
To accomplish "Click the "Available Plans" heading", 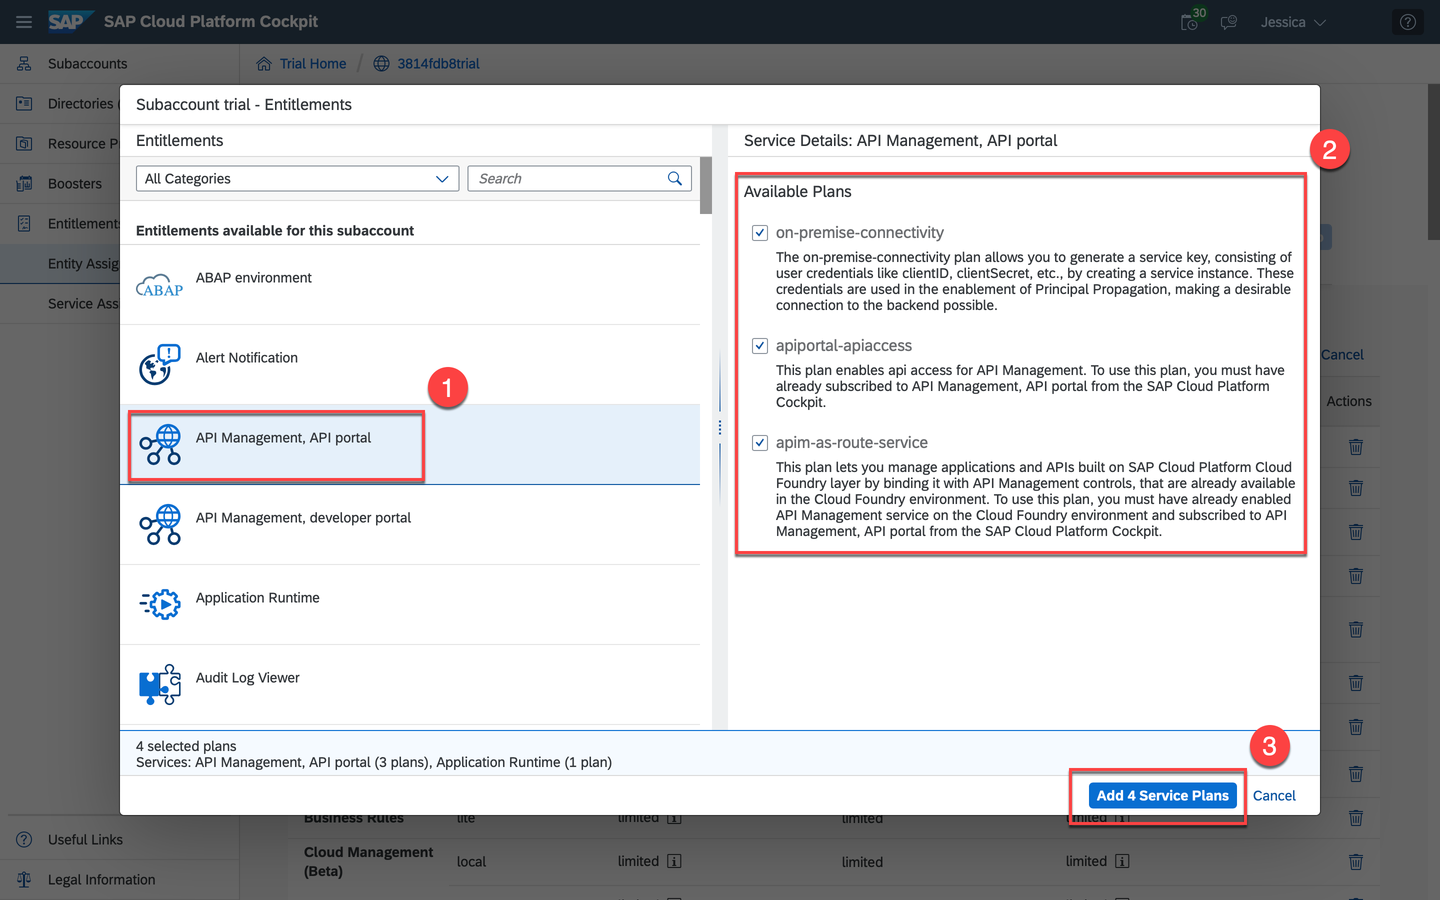I will click(x=798, y=191).
